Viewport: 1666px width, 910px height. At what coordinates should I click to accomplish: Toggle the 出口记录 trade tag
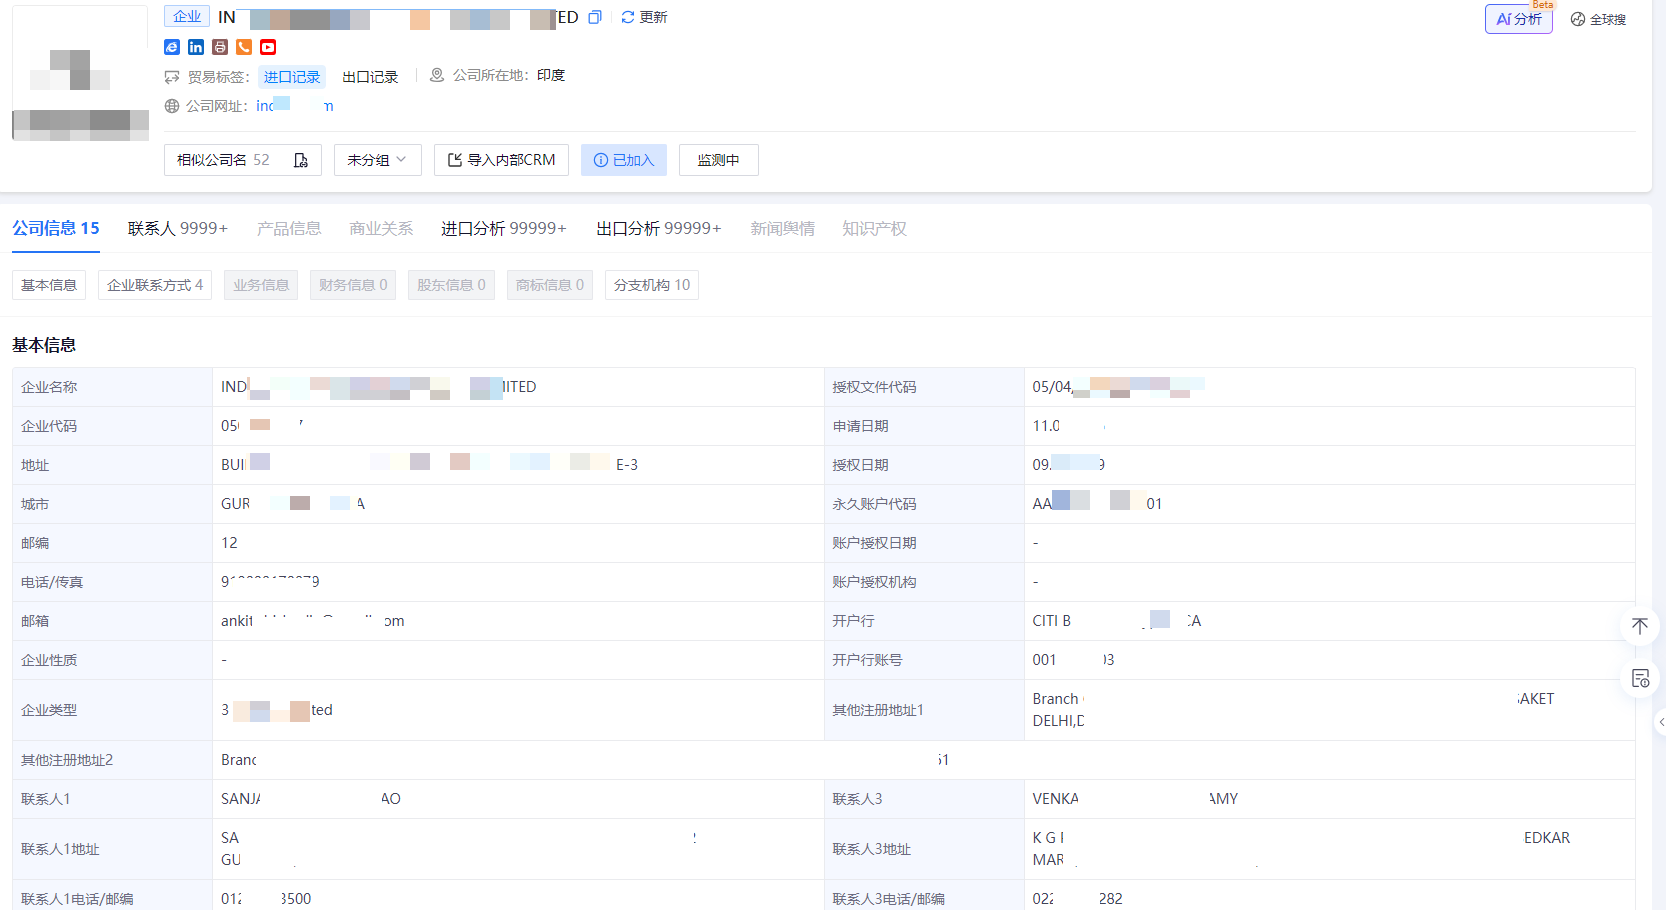369,76
